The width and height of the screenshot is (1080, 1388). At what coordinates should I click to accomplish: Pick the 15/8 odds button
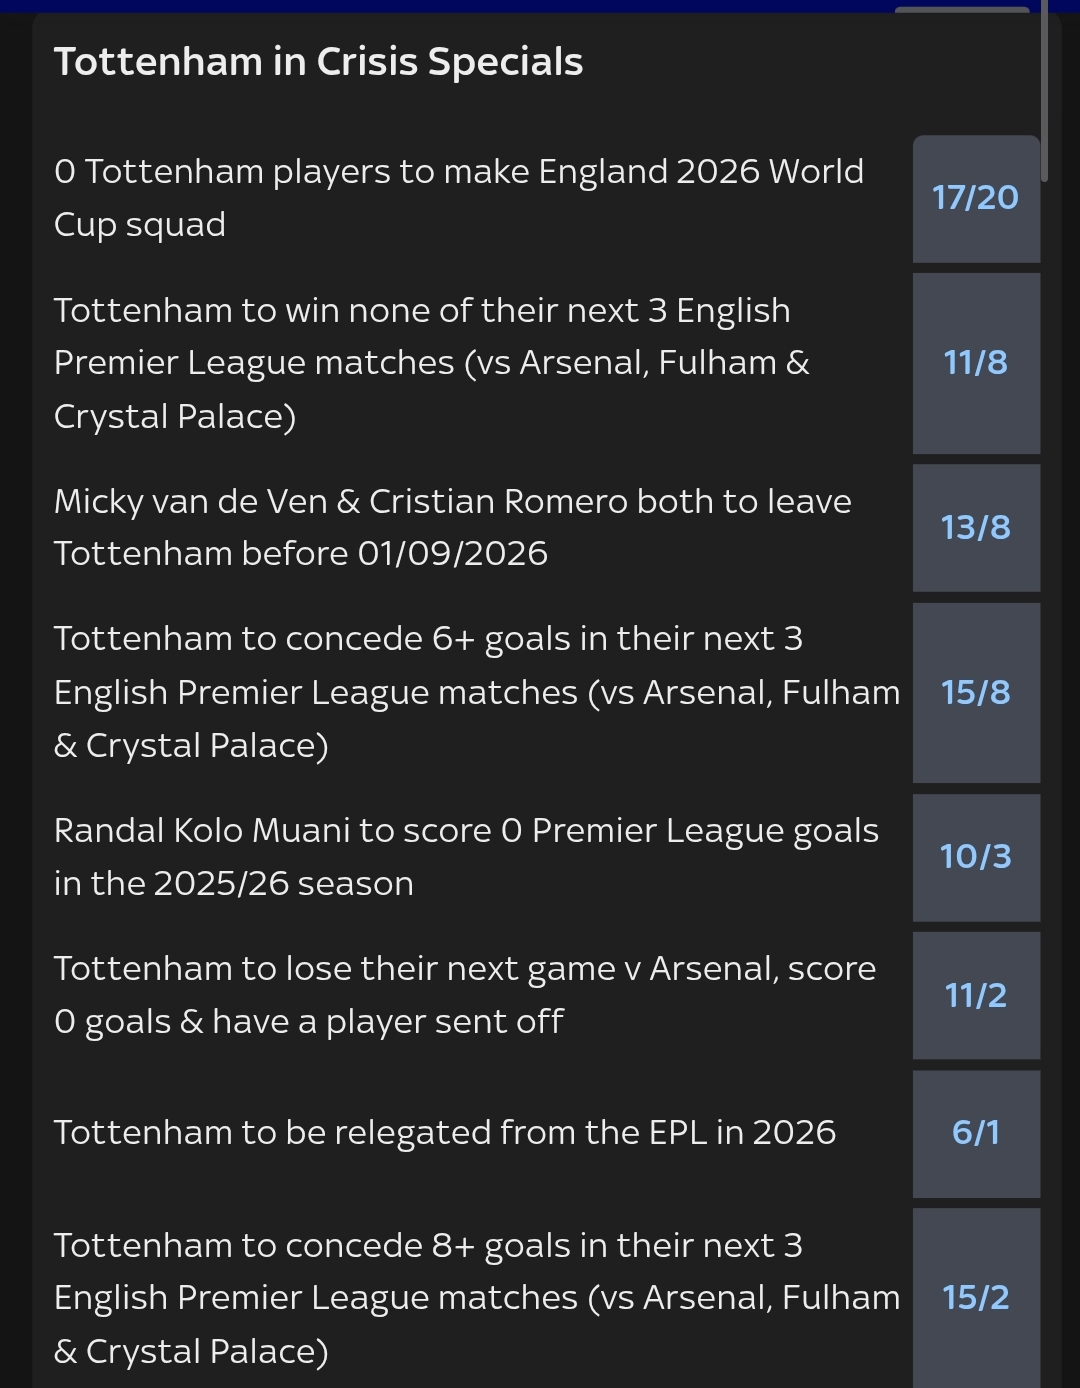point(975,692)
